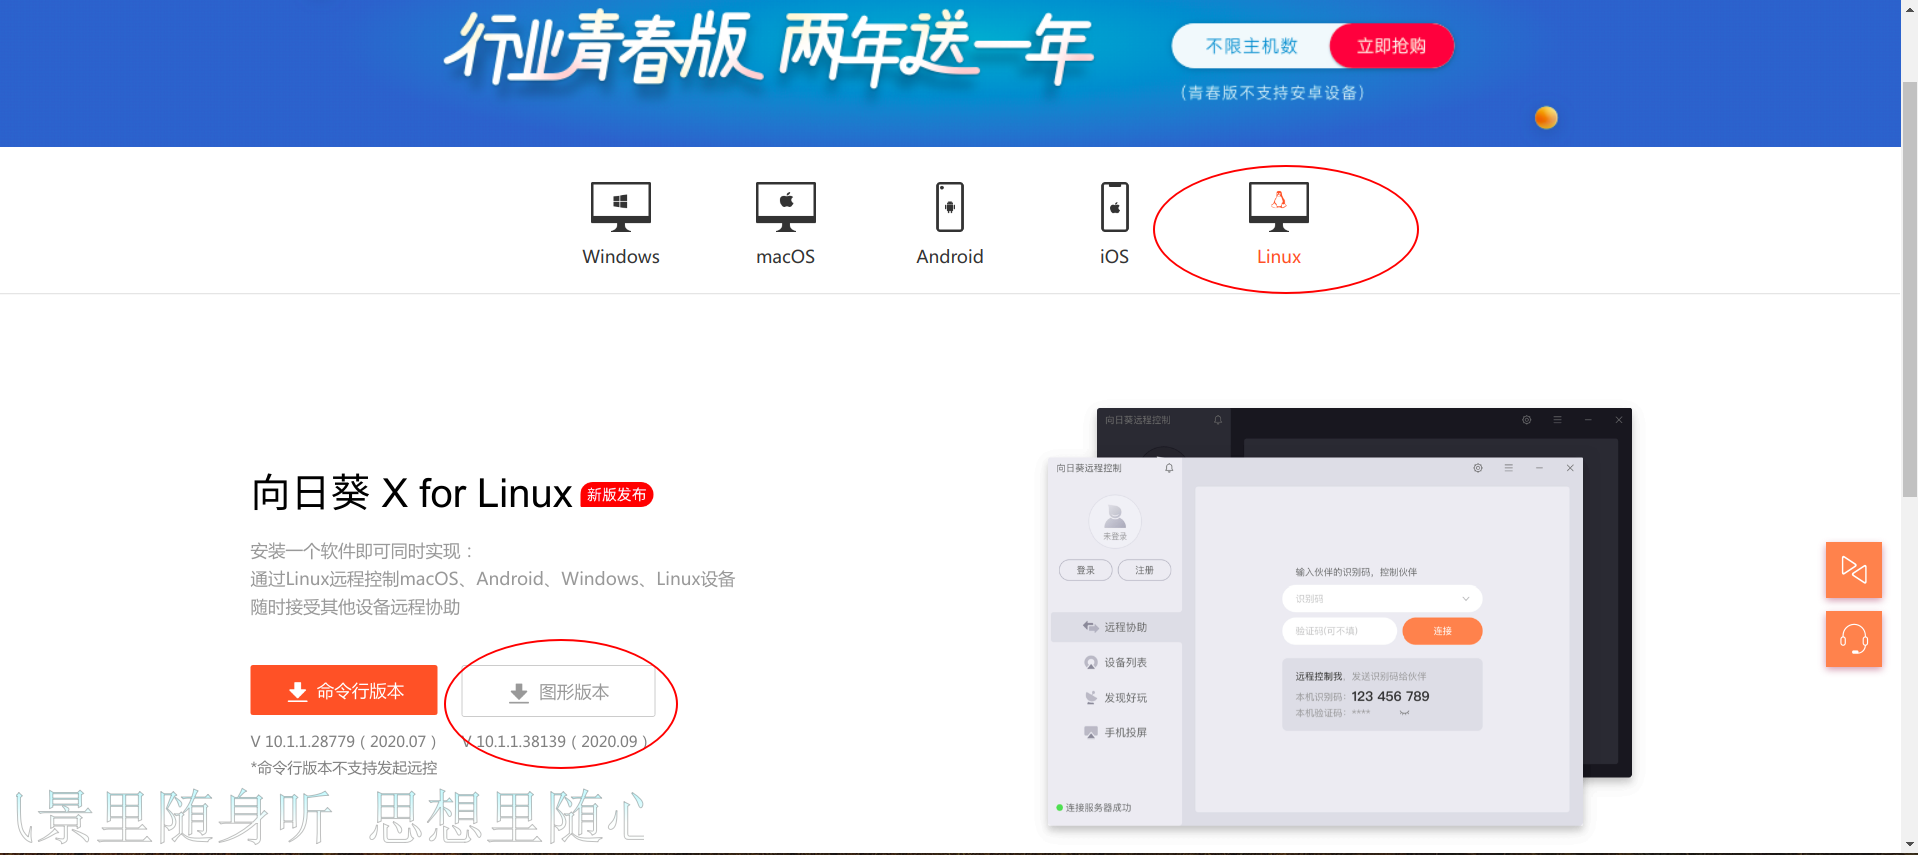Download the 图形版本 graphical version
The image size is (1918, 855).
click(558, 691)
